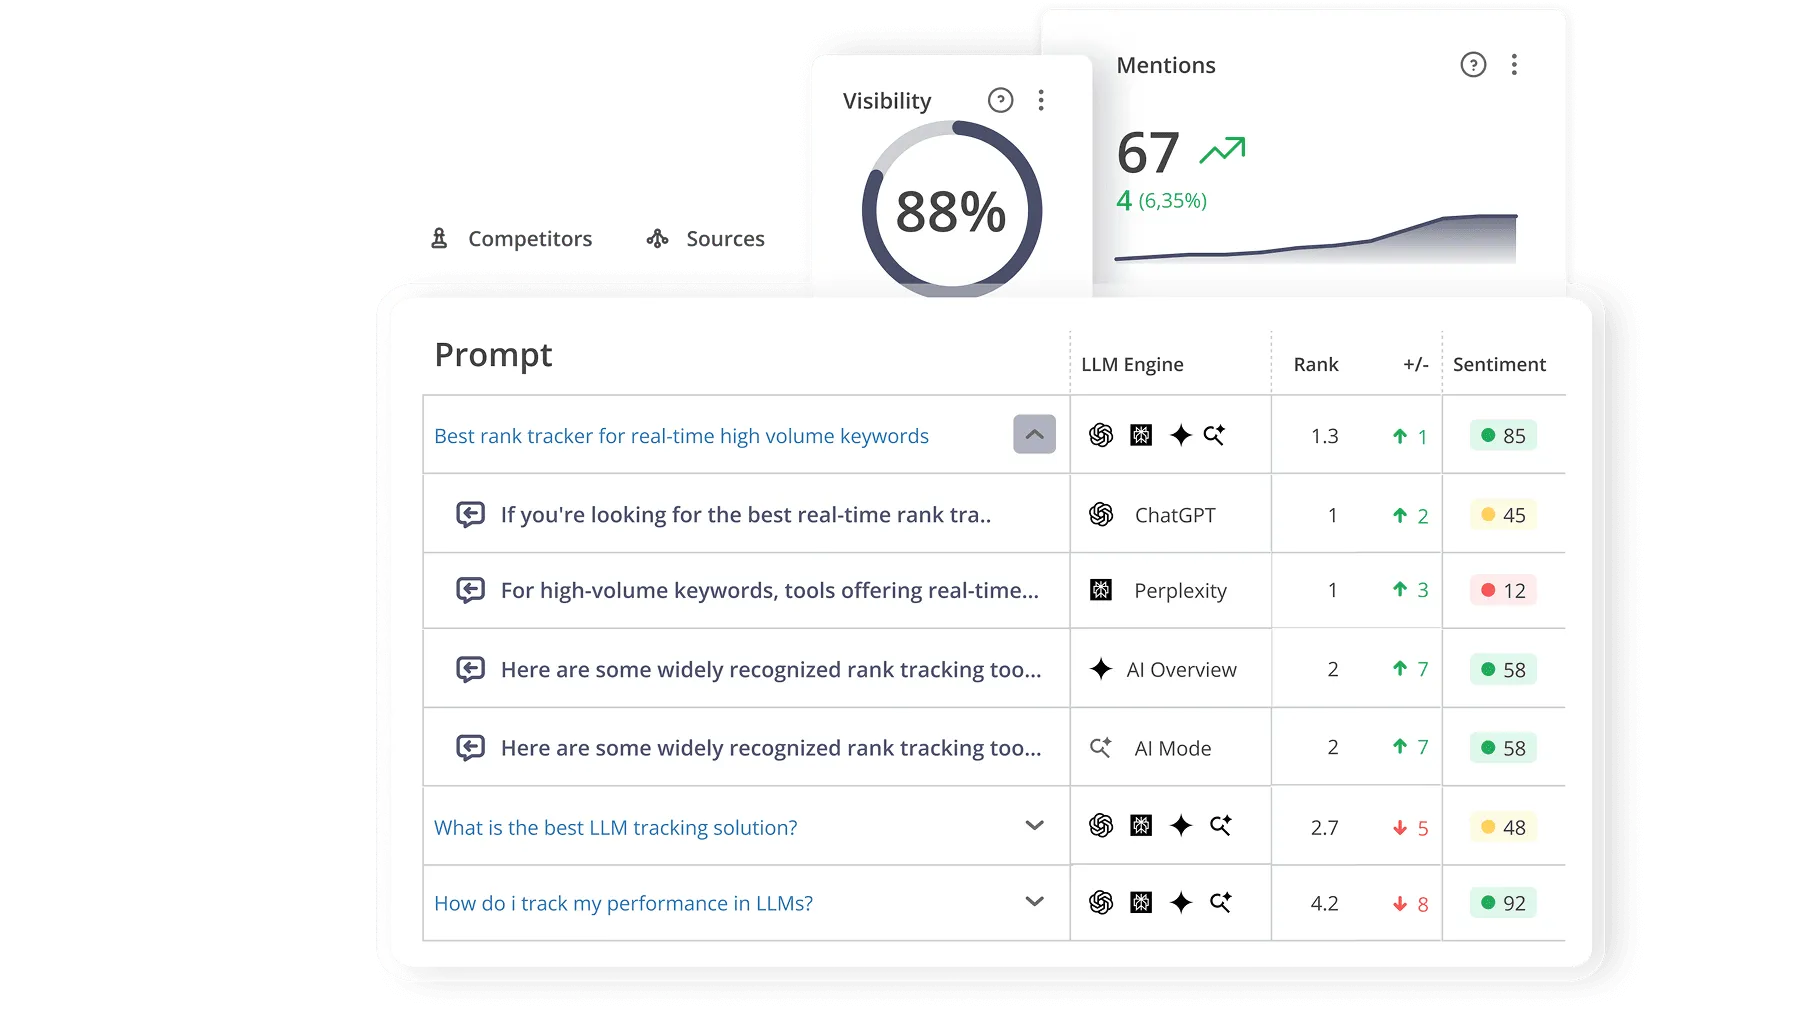This screenshot has height=1011, width=1816.
Task: Click the 88% visibility gauge
Action: pos(951,210)
